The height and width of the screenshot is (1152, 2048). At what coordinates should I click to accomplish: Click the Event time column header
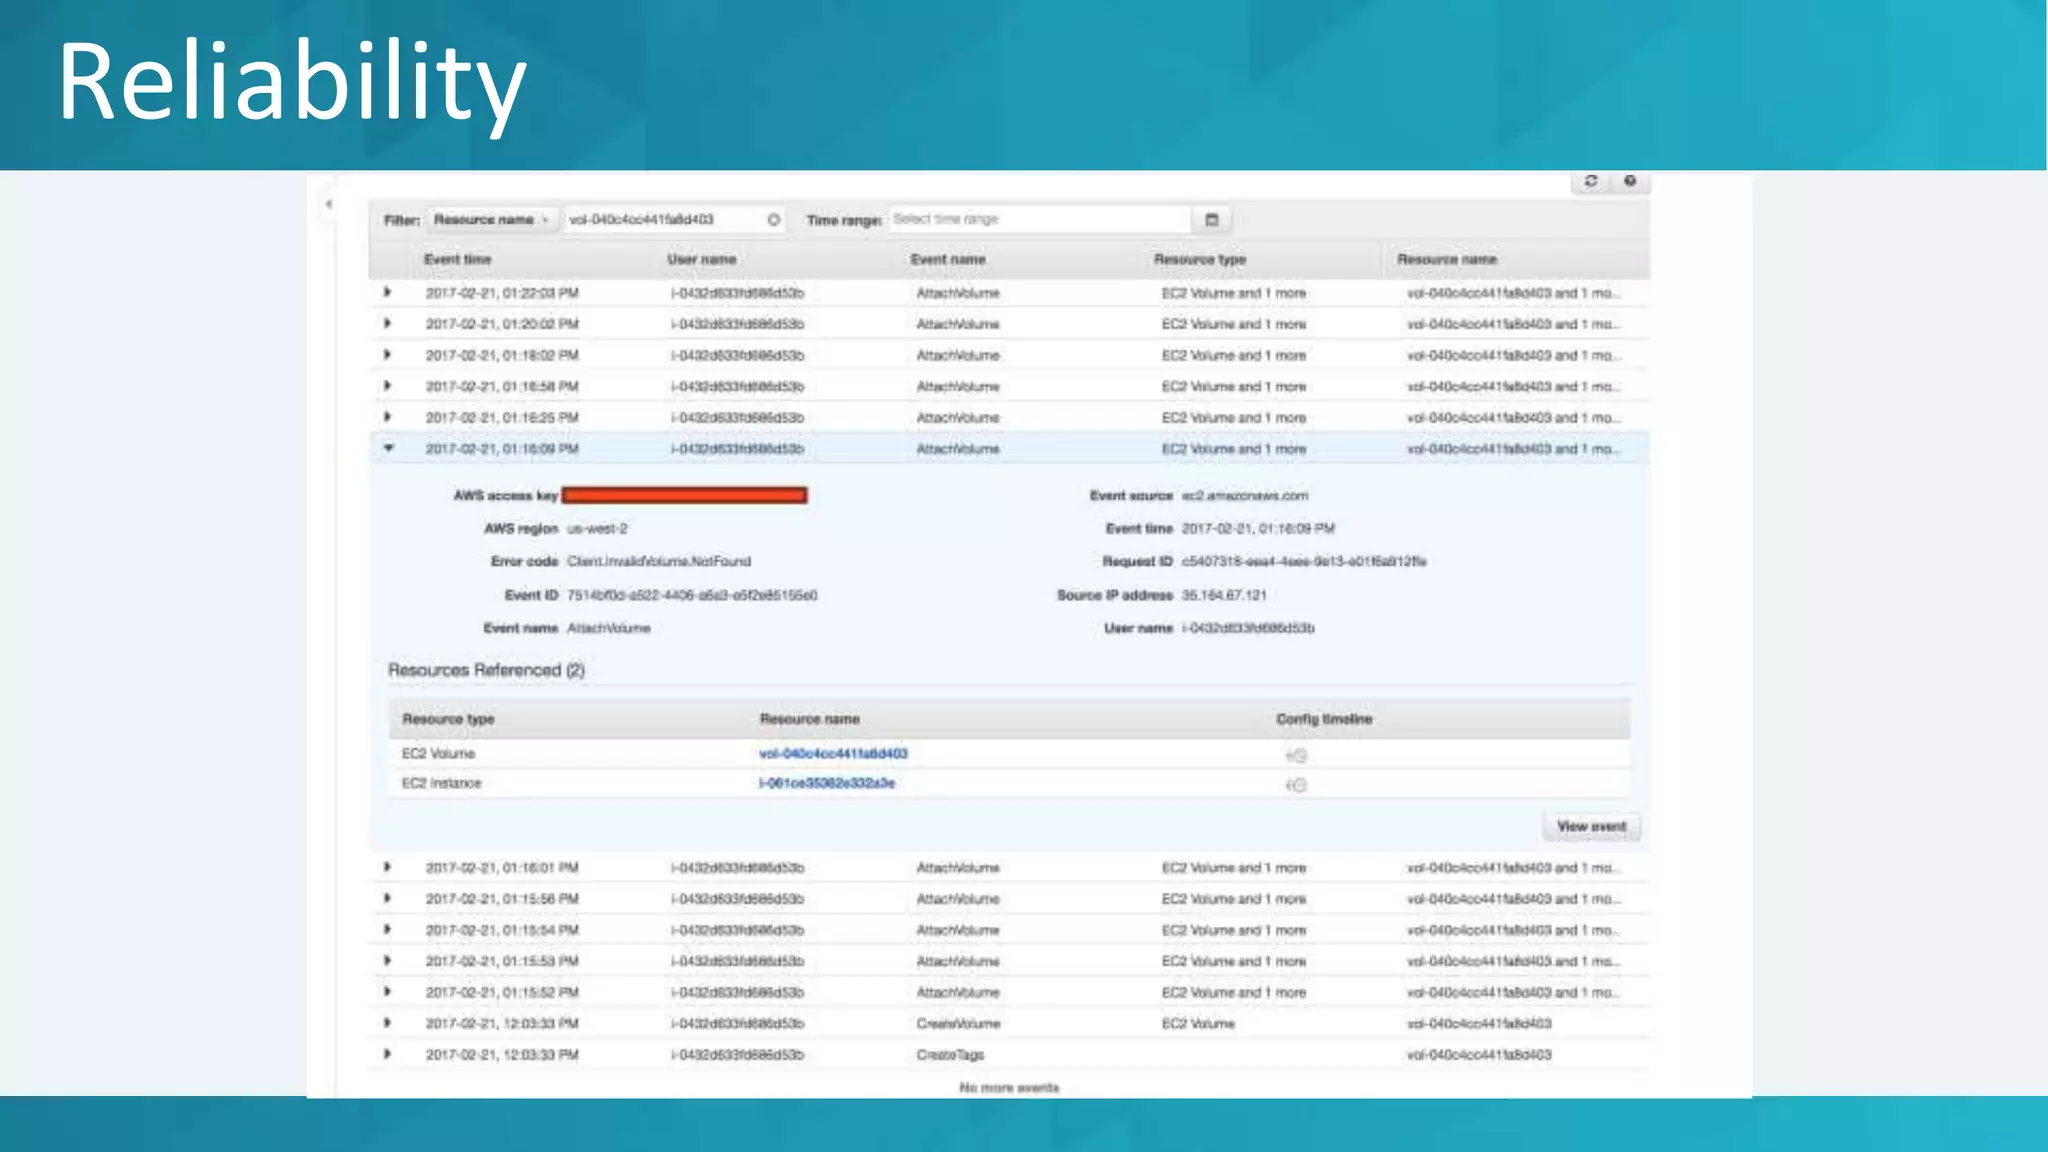pyautogui.click(x=457, y=260)
